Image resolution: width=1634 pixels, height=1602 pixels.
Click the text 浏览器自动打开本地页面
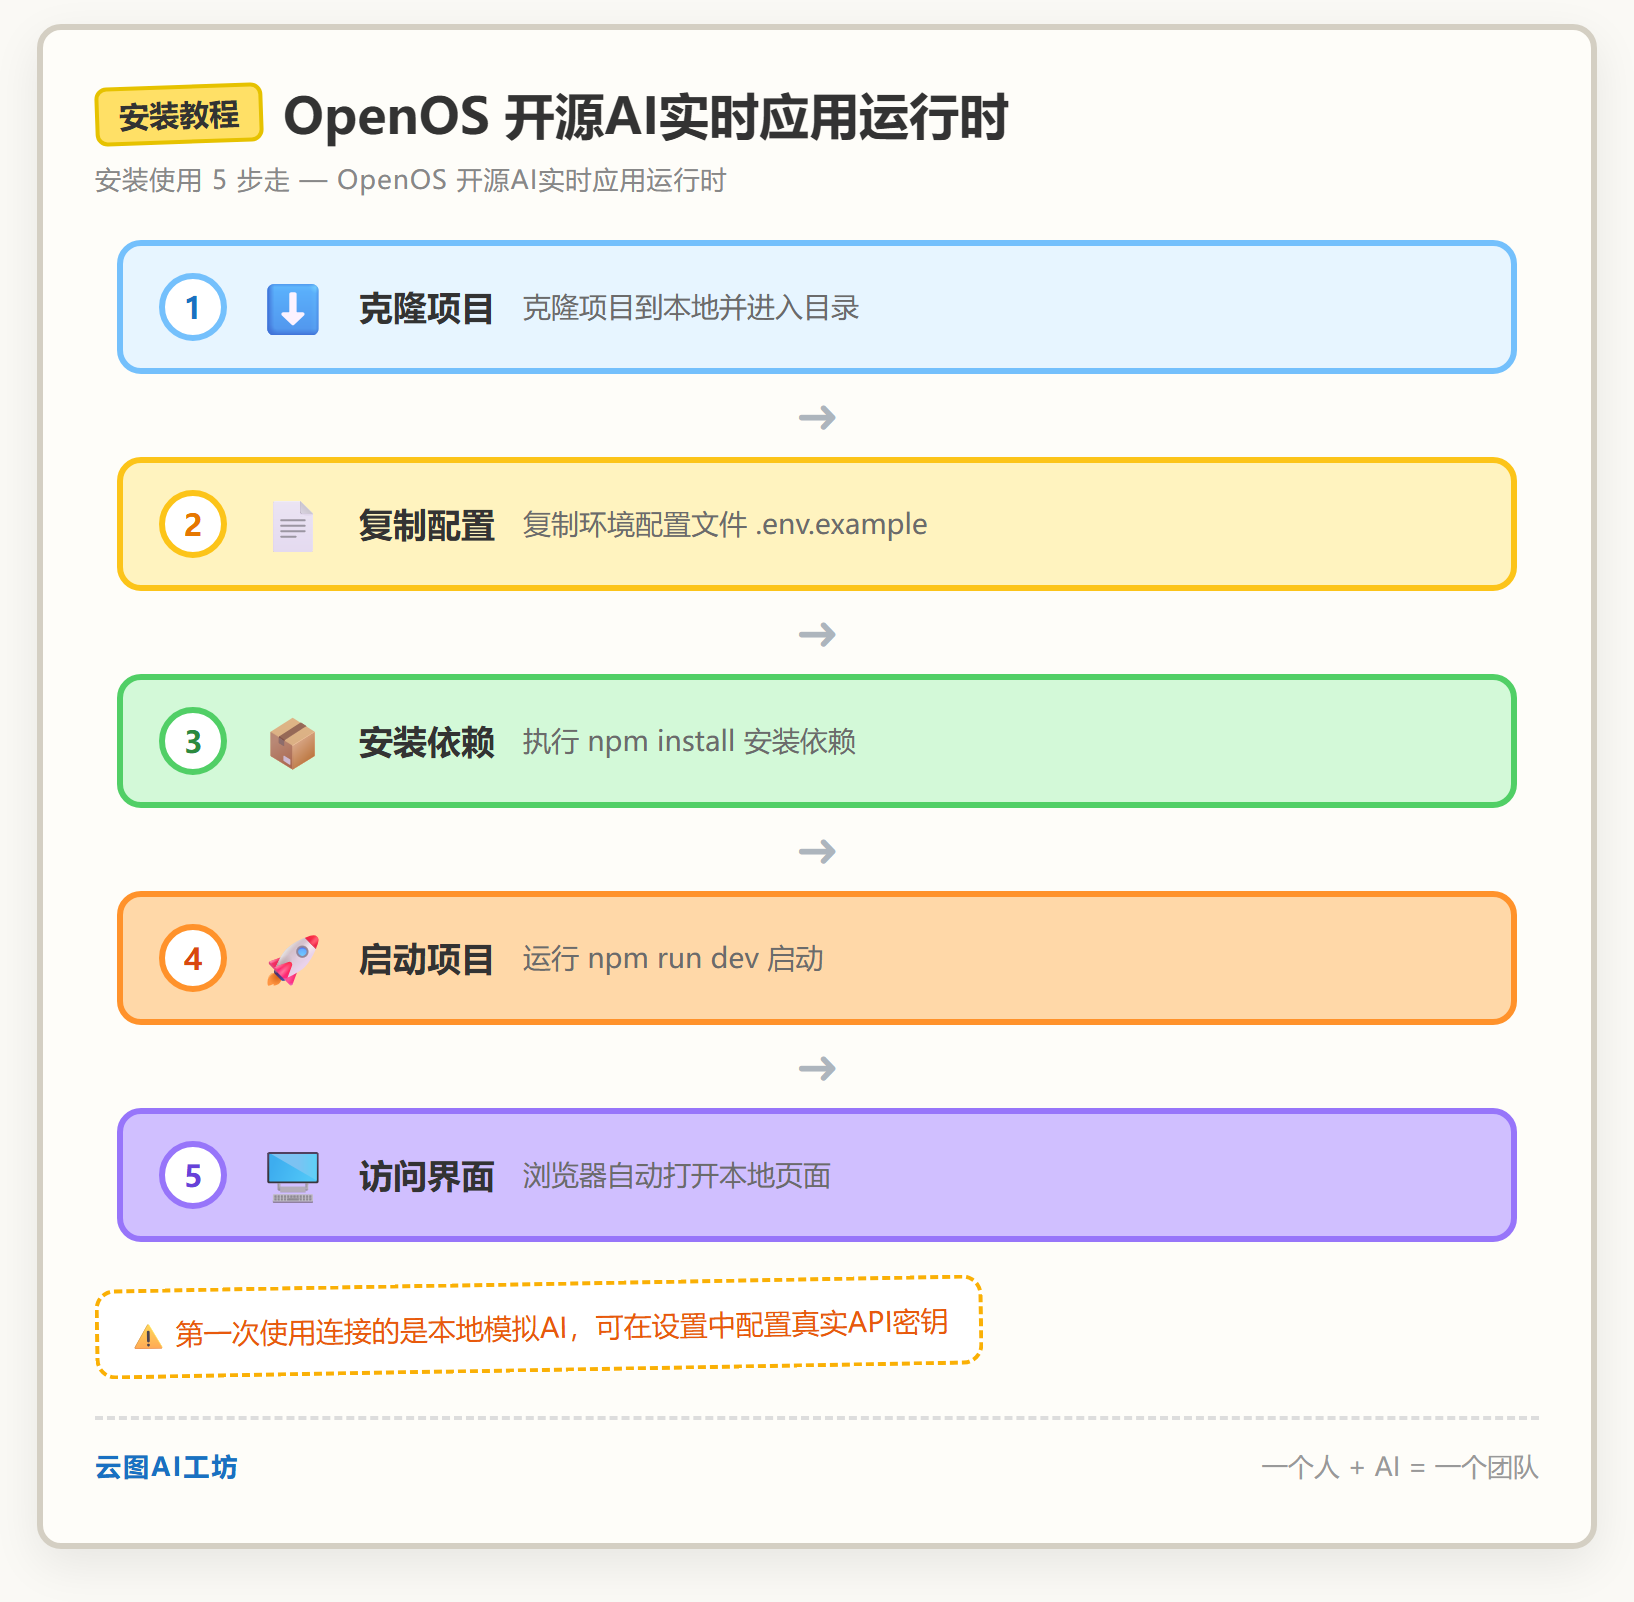[677, 1175]
